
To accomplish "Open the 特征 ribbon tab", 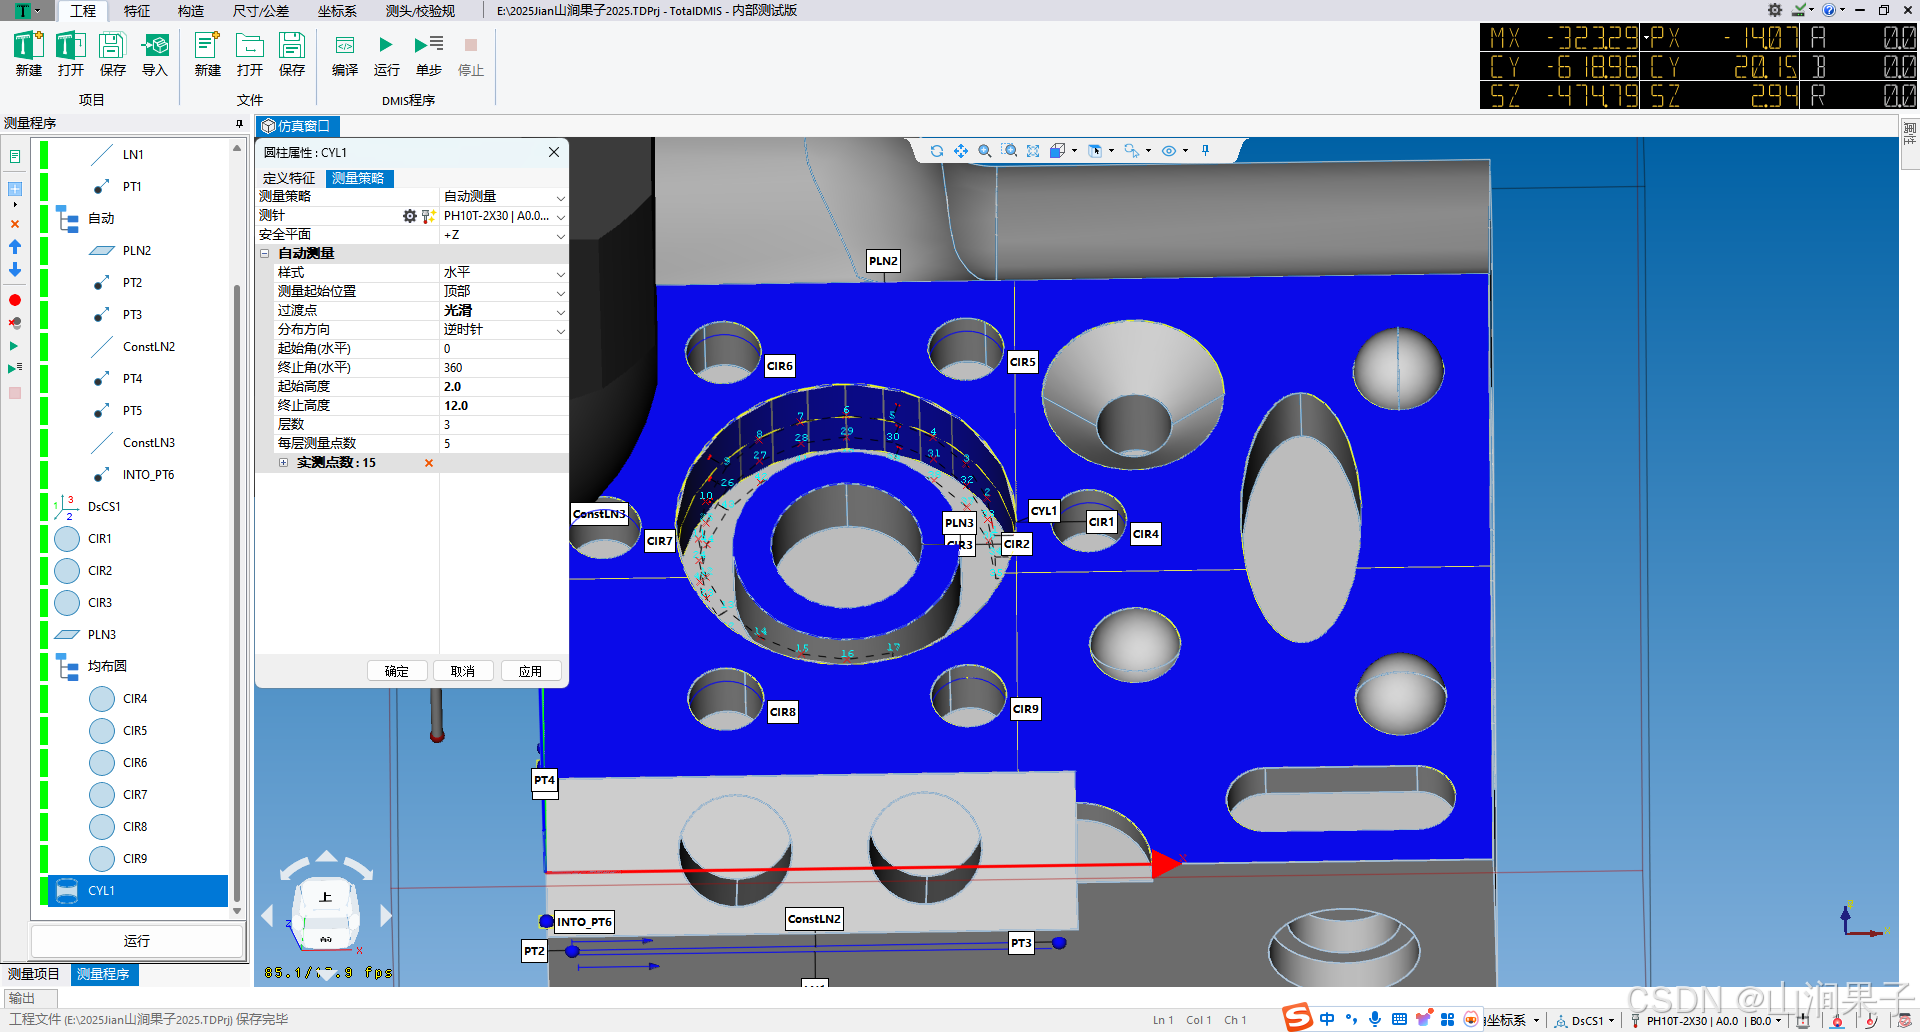I will point(137,11).
